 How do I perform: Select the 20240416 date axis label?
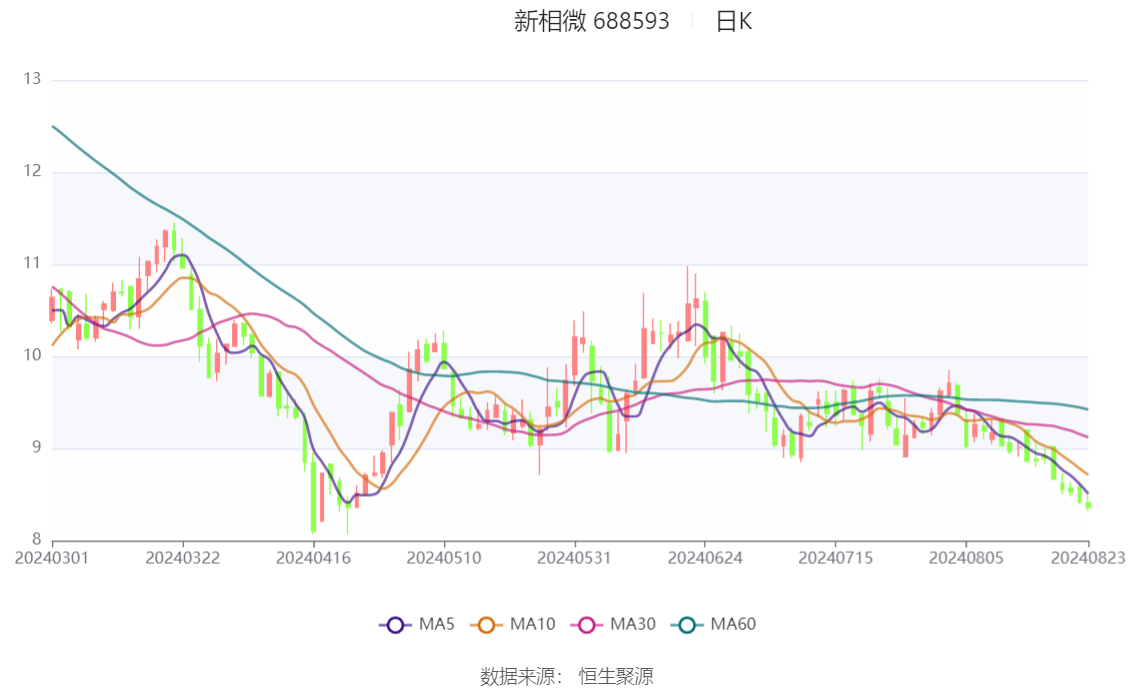pos(313,557)
